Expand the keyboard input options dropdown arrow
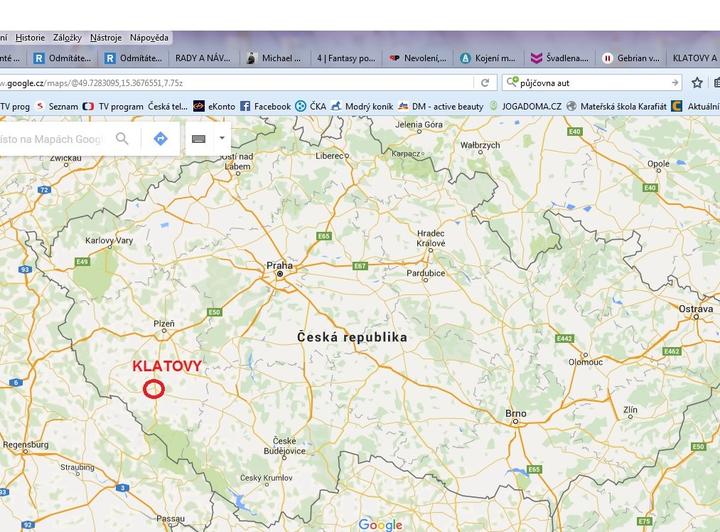The width and height of the screenshot is (720, 532). tap(221, 139)
